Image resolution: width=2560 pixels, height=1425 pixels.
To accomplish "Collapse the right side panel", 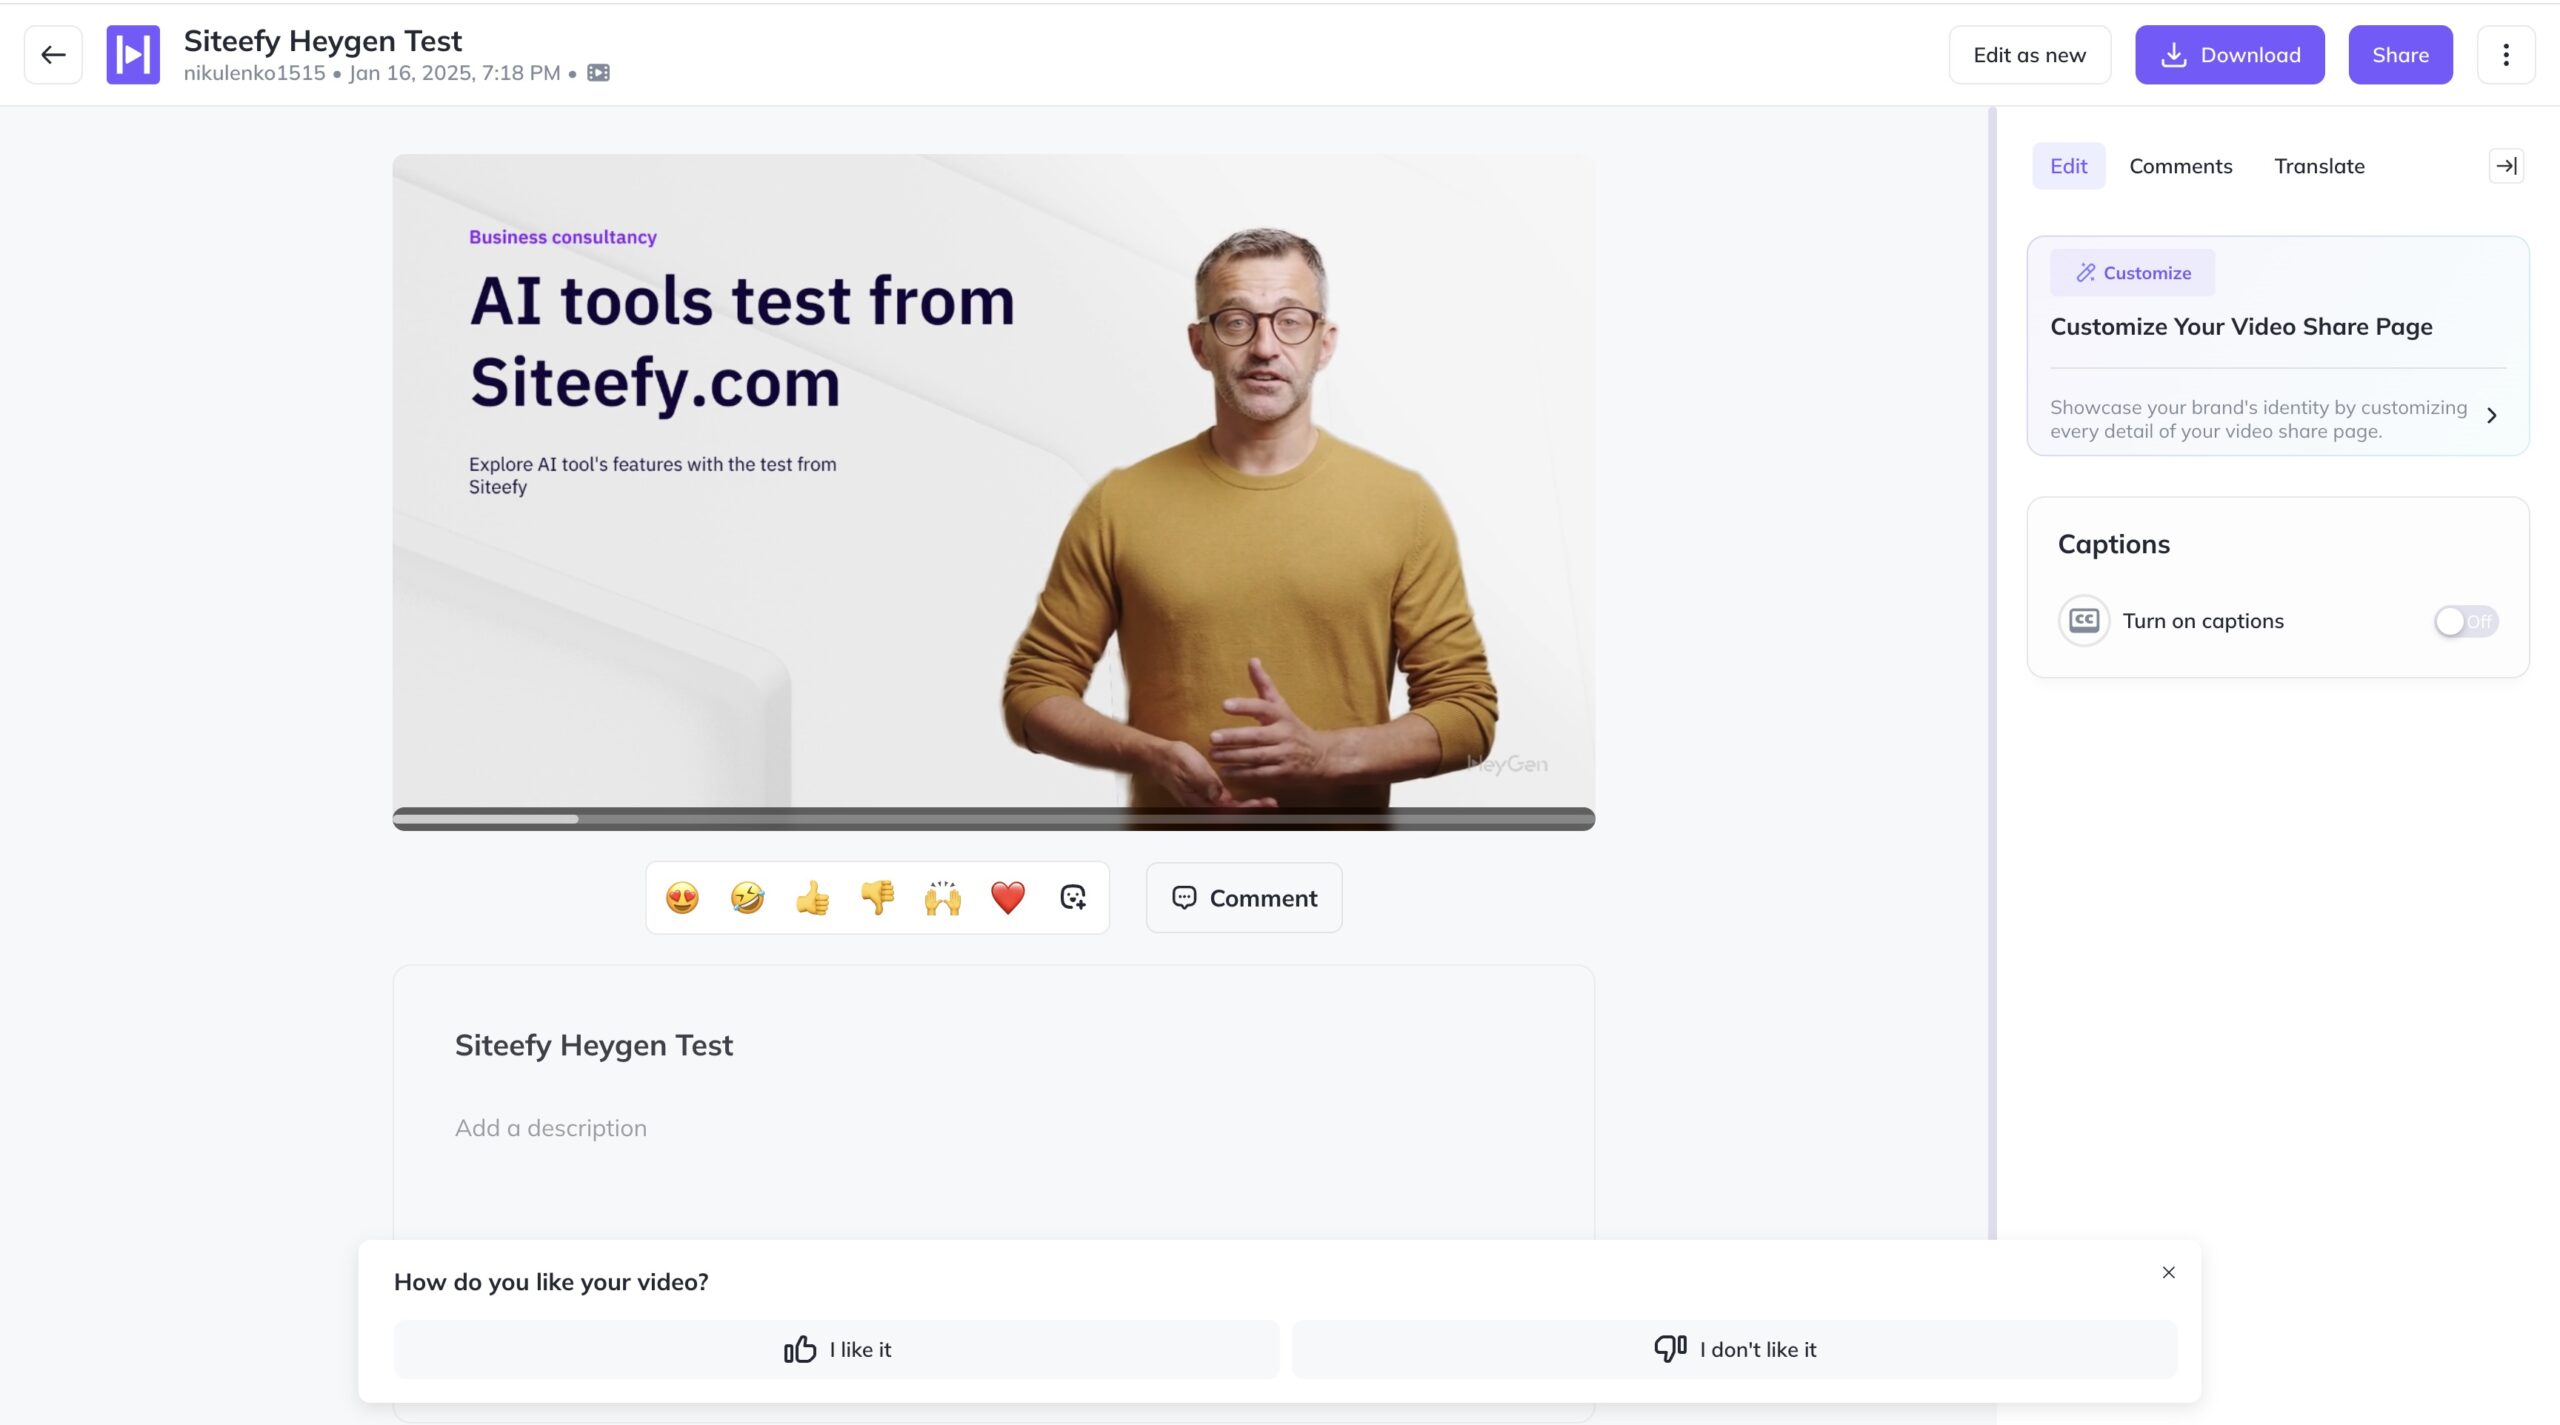I will click(x=2505, y=166).
